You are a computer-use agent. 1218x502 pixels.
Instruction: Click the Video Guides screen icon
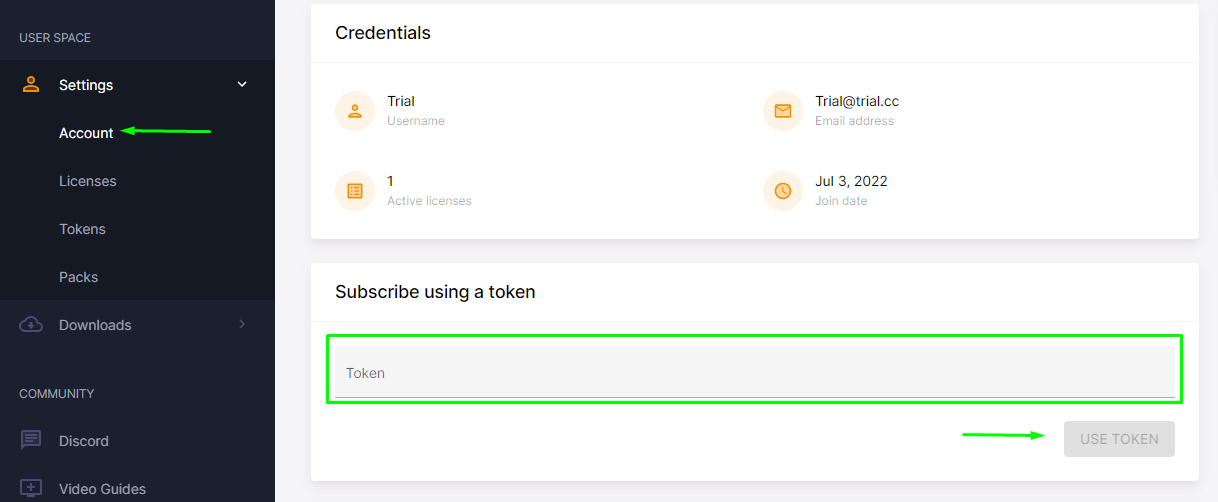point(31,489)
